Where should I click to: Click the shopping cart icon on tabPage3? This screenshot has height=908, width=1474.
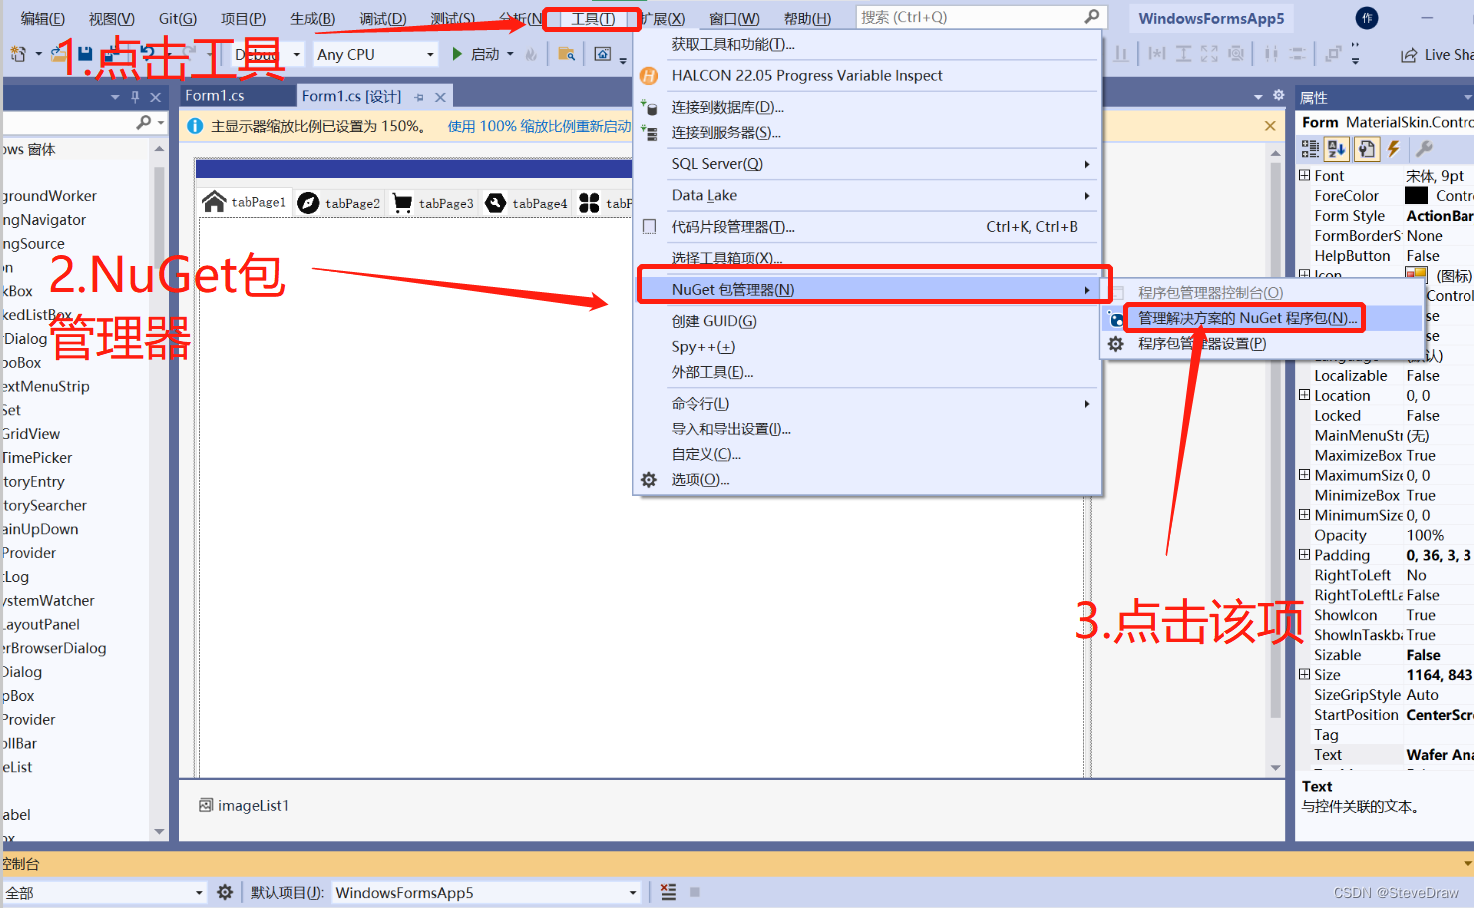point(402,203)
